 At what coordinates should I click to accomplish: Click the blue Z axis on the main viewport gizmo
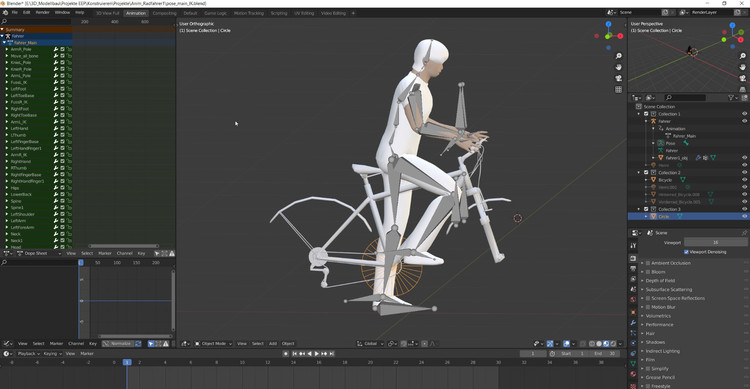608,24
